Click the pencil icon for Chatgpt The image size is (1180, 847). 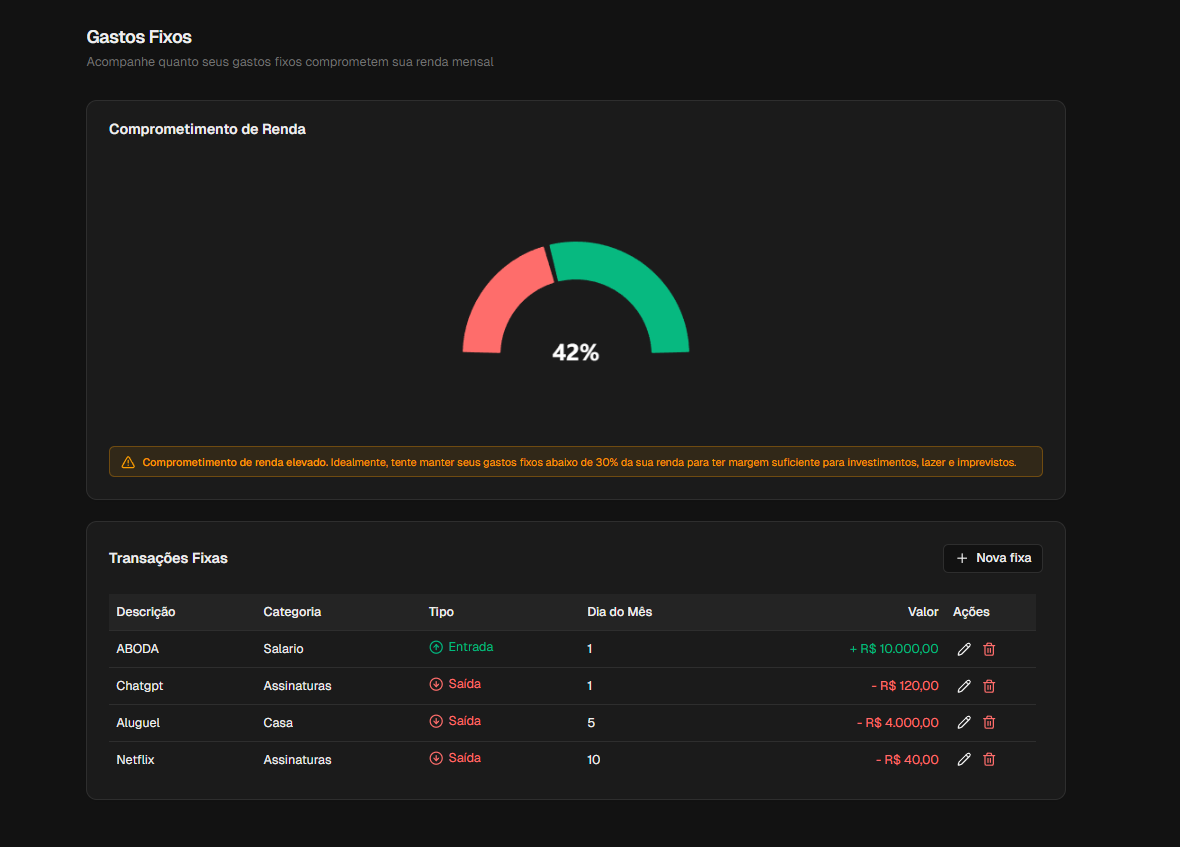pos(964,686)
